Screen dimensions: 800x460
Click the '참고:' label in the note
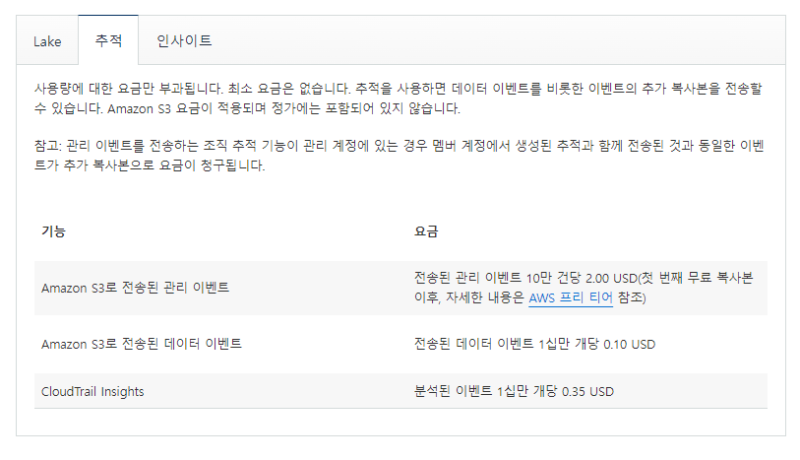pos(46,146)
